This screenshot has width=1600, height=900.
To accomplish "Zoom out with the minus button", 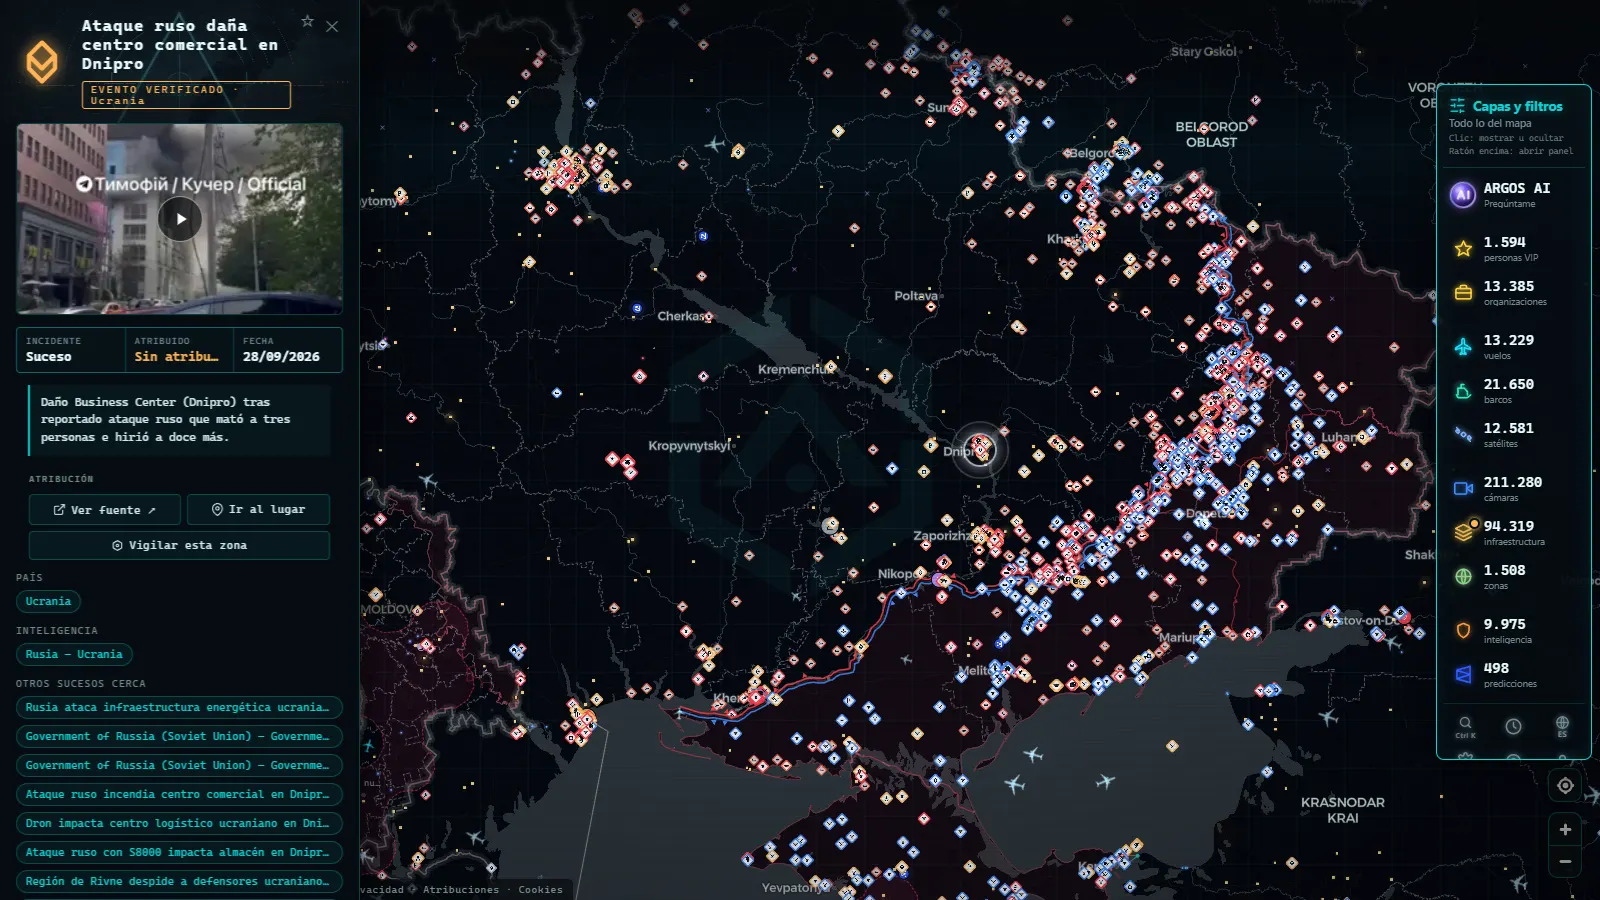I will coord(1565,861).
